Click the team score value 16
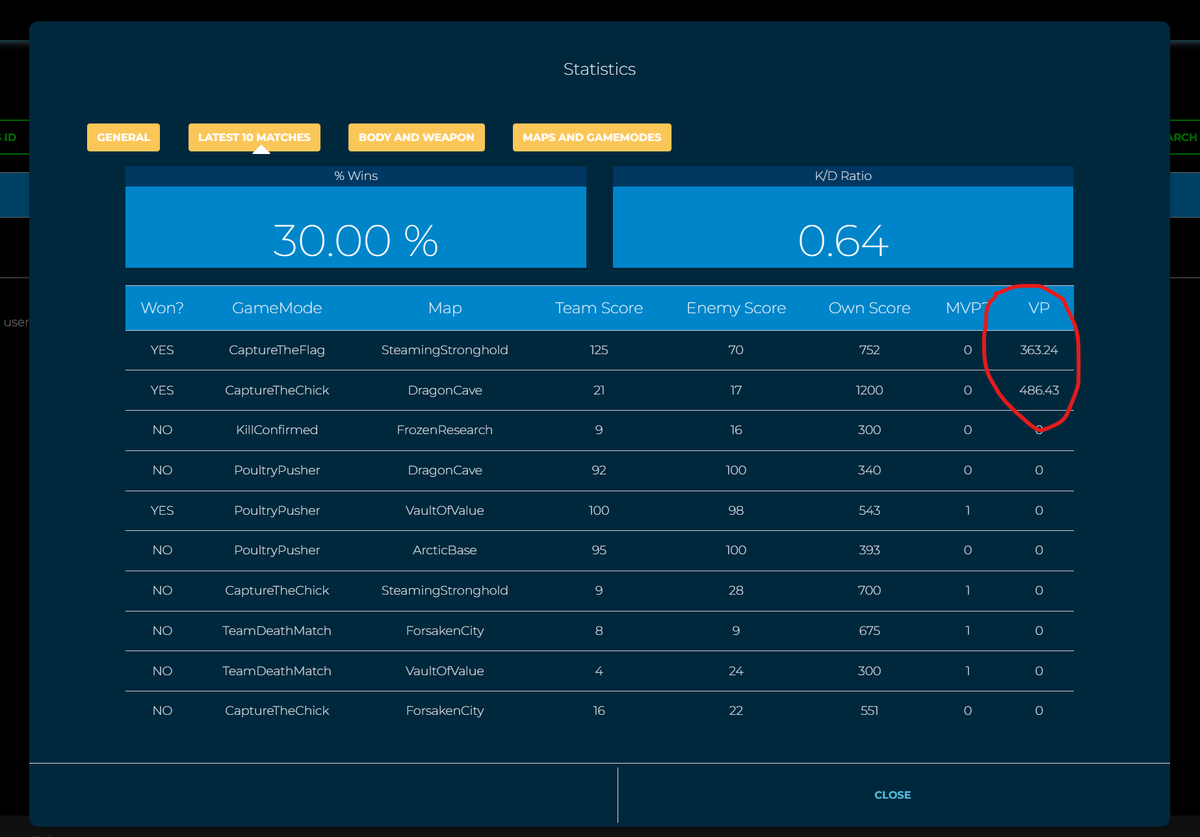The height and width of the screenshot is (837, 1200). [x=599, y=710]
